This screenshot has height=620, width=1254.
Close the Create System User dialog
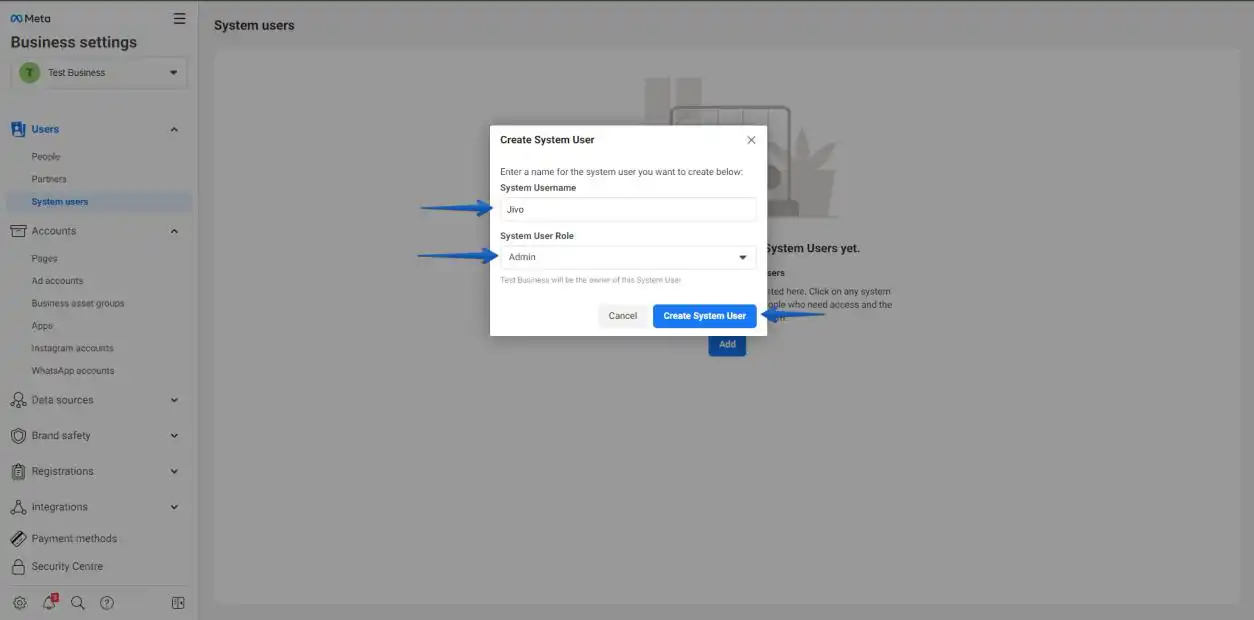751,140
